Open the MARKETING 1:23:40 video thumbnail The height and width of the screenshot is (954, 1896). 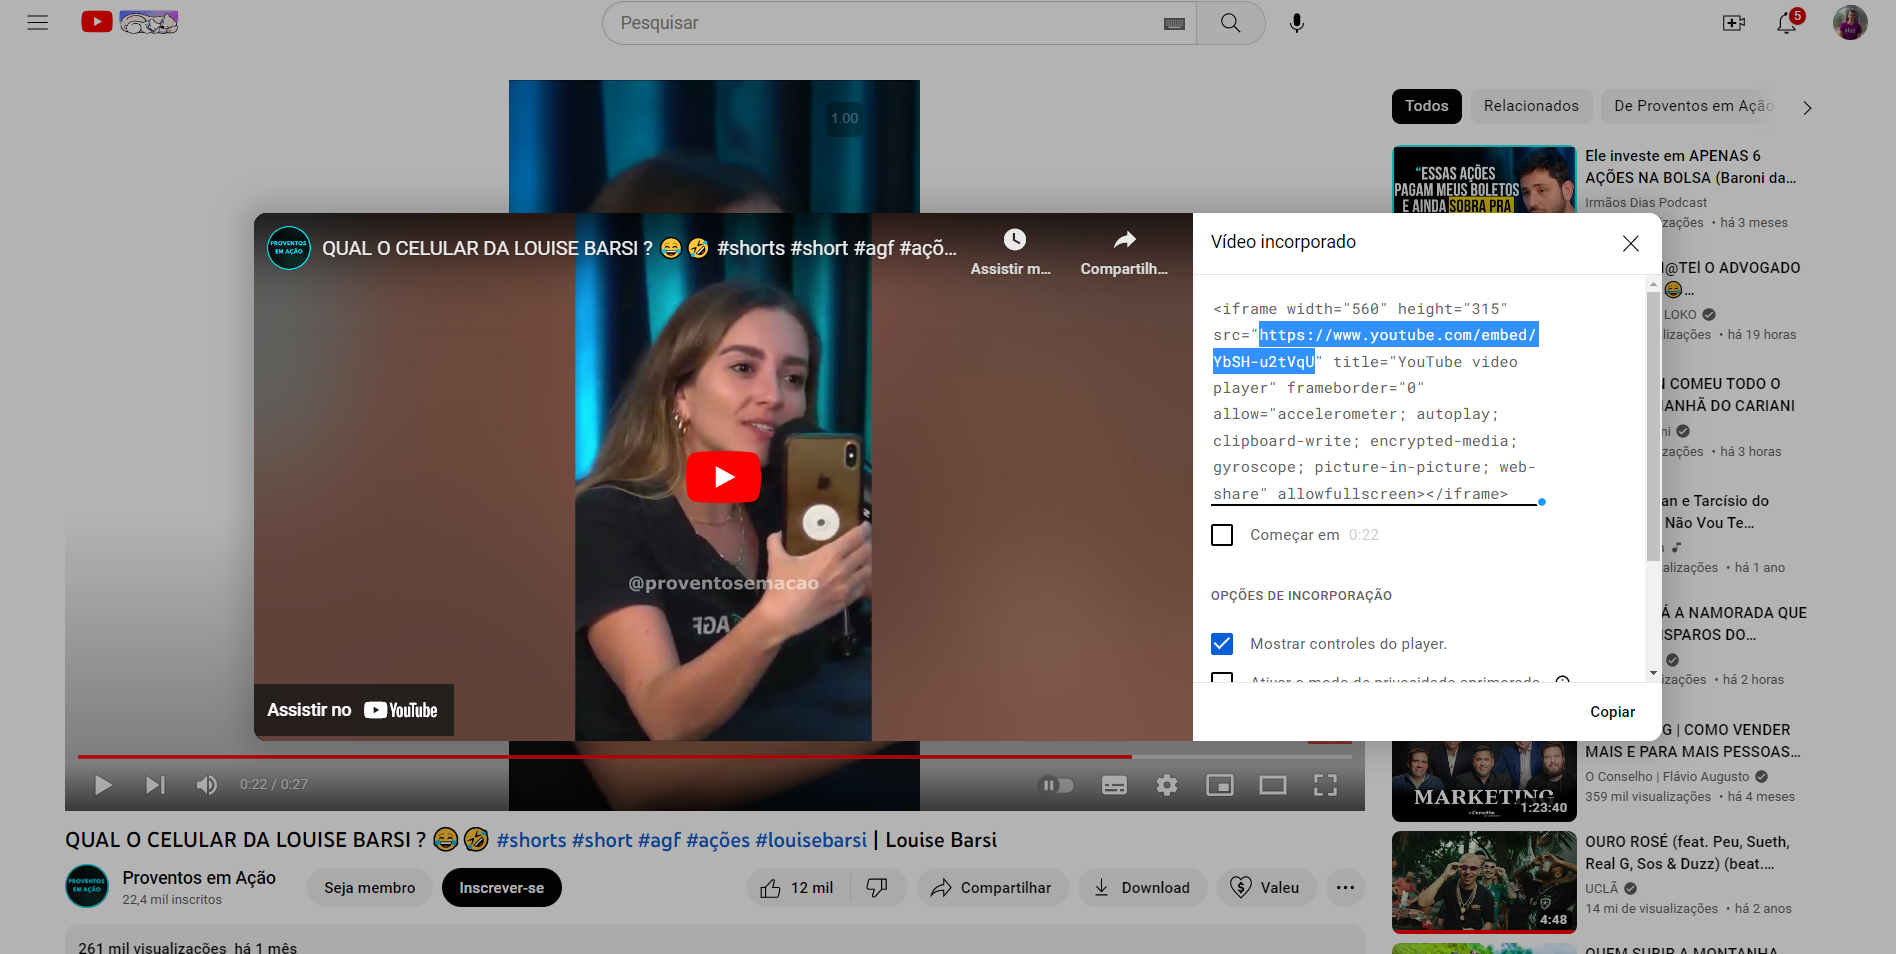point(1484,781)
